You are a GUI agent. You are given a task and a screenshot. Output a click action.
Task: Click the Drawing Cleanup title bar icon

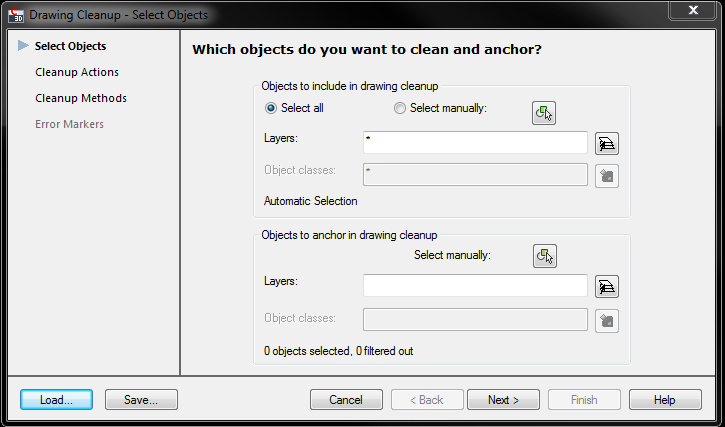pyautogui.click(x=15, y=14)
